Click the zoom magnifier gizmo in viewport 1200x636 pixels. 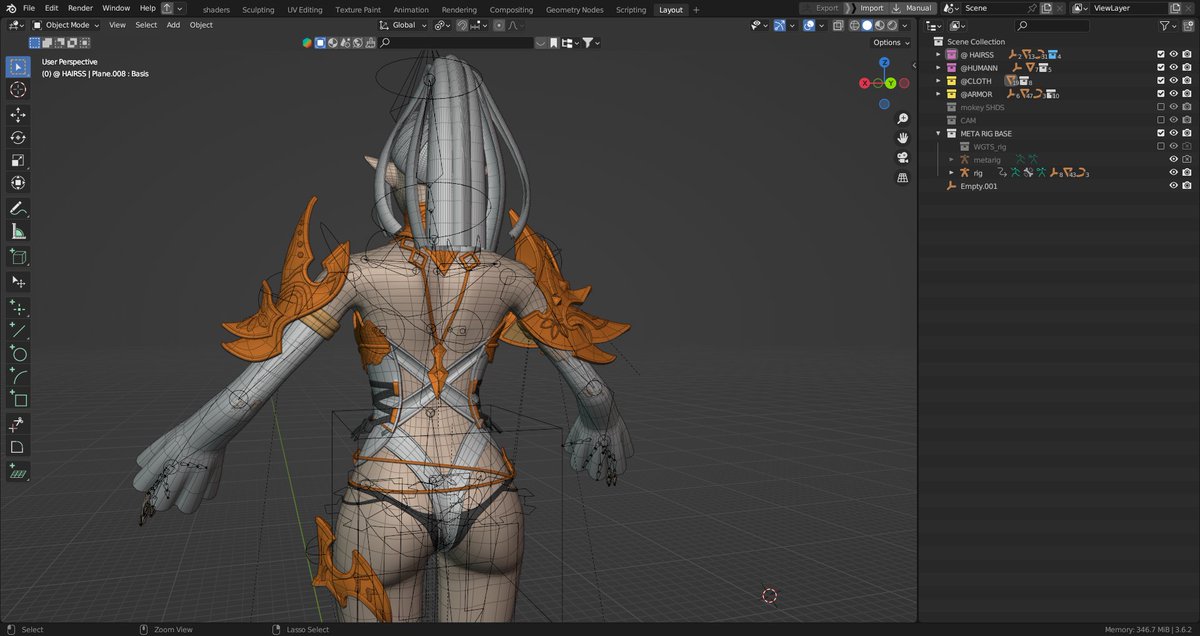[902, 118]
